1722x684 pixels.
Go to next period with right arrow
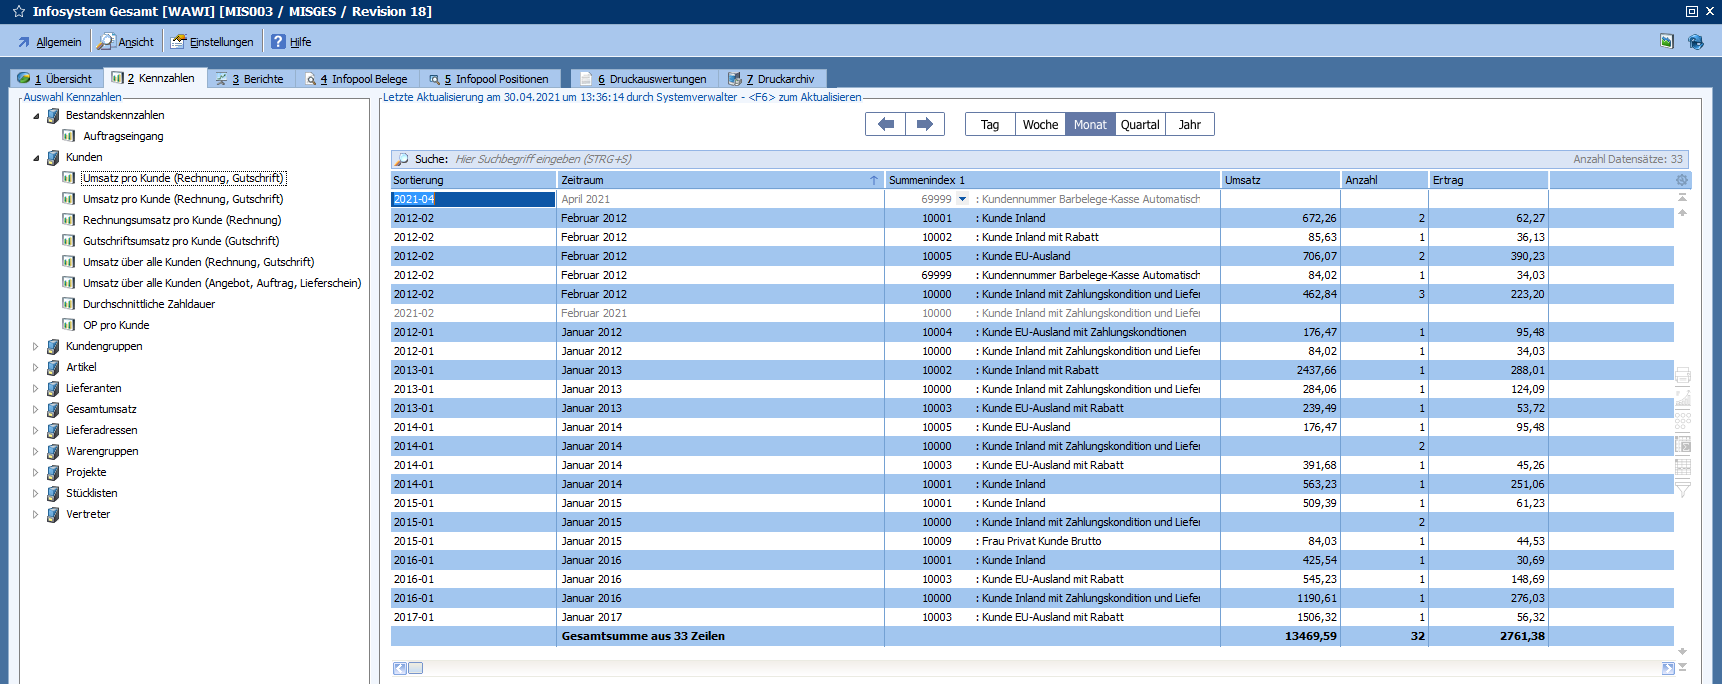click(925, 124)
